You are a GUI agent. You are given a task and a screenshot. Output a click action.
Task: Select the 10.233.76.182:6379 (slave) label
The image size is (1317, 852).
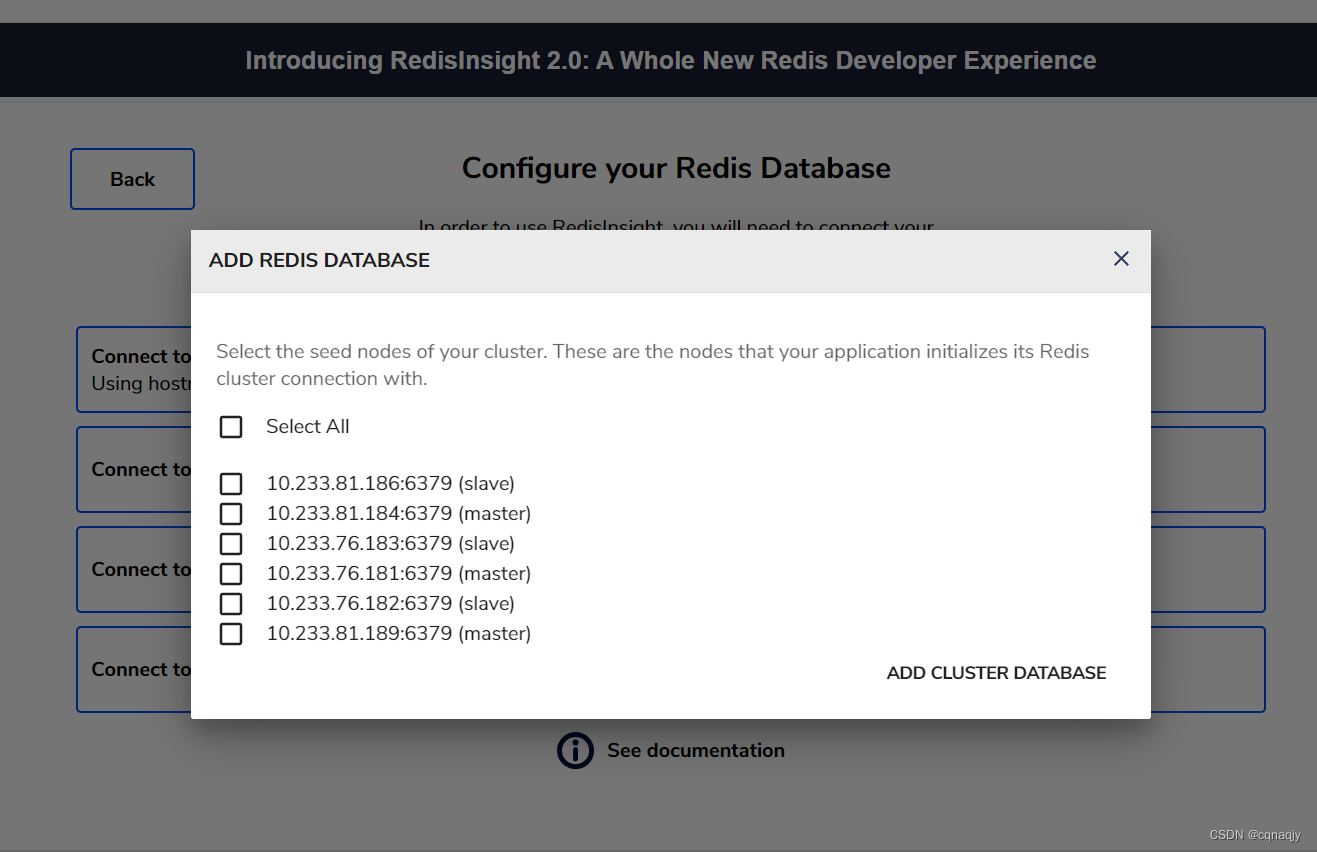(390, 604)
